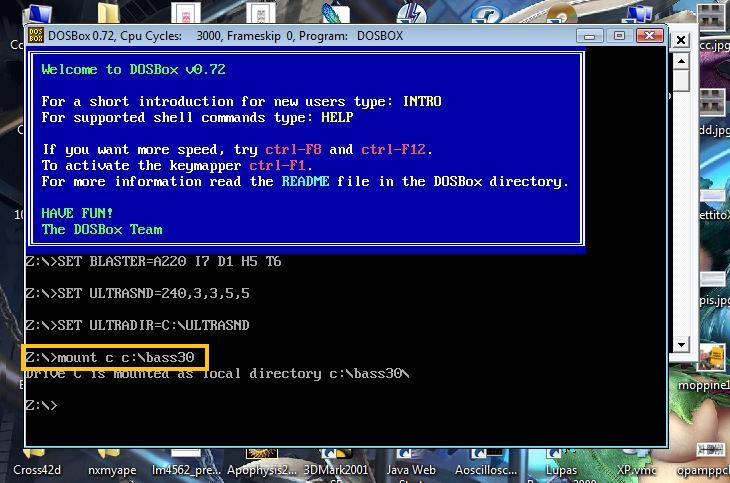Open the opamppcl desktop icon

(x=705, y=459)
